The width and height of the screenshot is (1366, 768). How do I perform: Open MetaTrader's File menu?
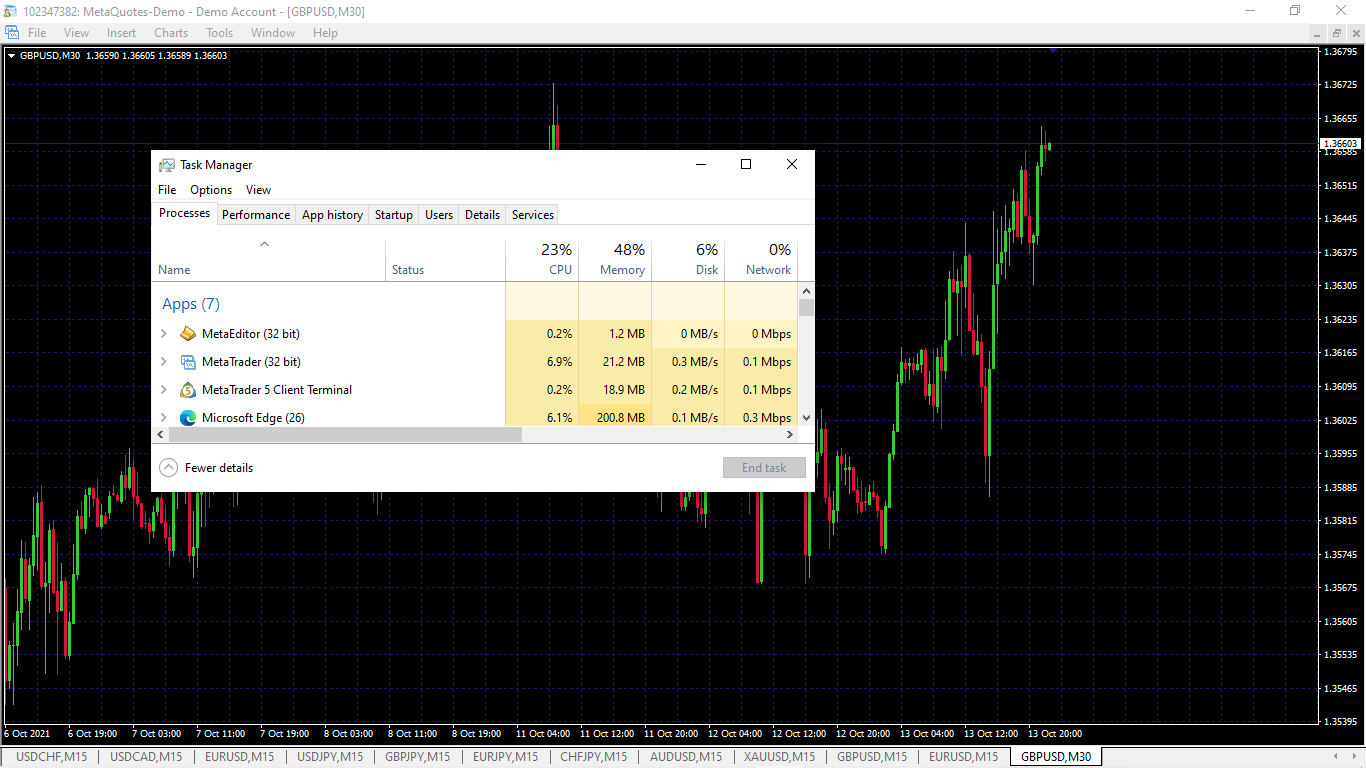pyautogui.click(x=37, y=33)
